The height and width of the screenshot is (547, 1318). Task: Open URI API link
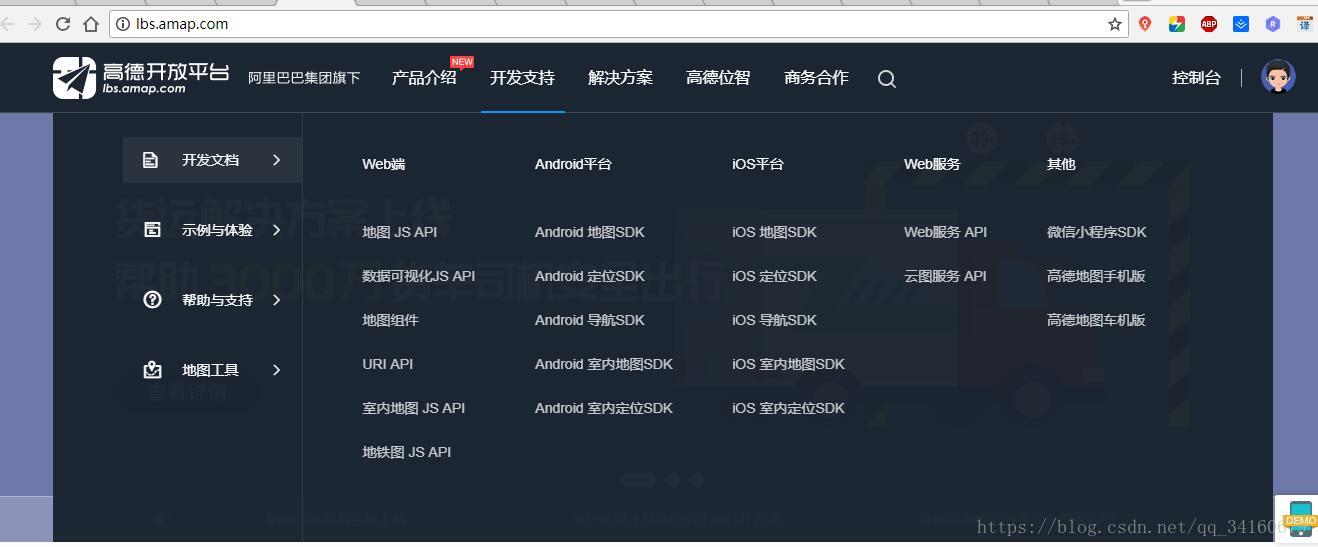point(387,364)
